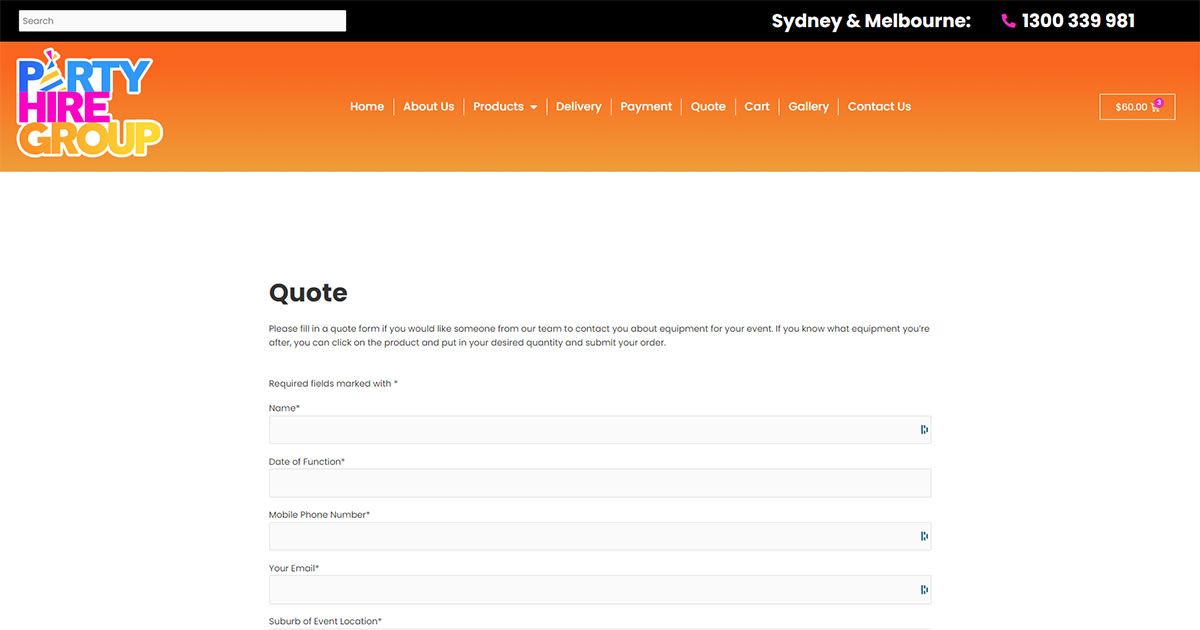Open the Date of Function date field

(598, 482)
